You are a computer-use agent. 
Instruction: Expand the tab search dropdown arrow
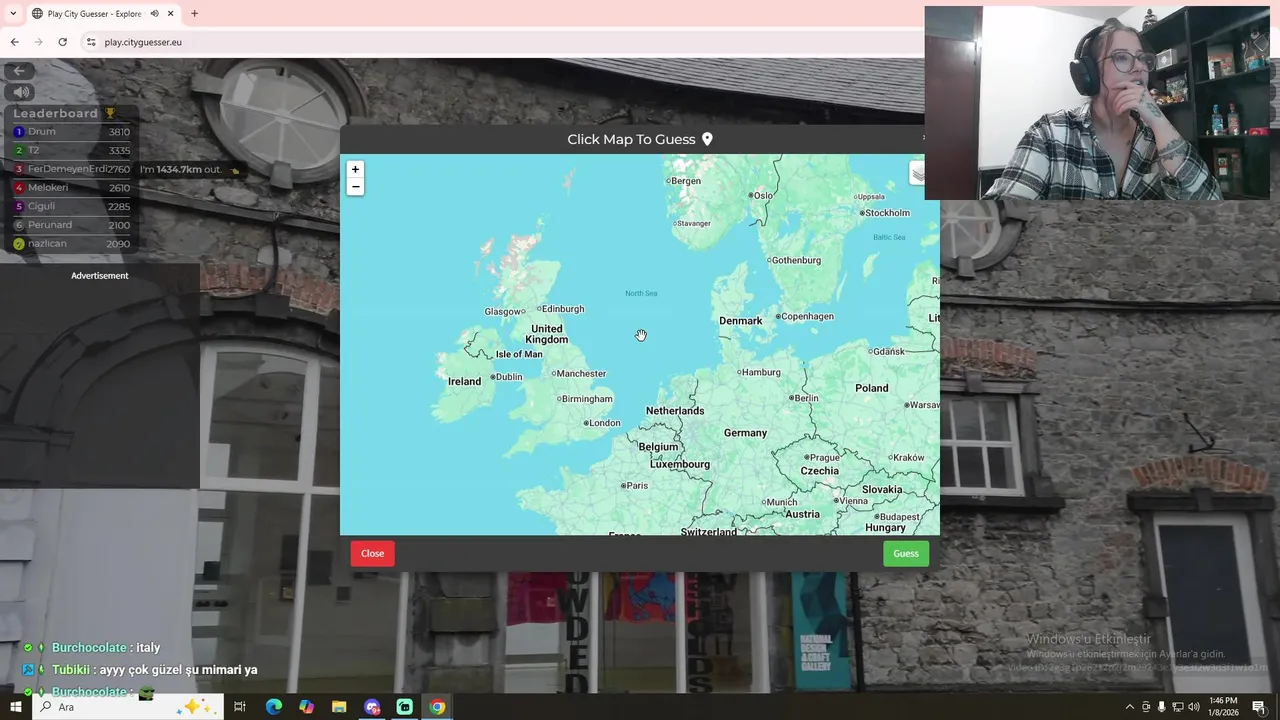pyautogui.click(x=13, y=13)
